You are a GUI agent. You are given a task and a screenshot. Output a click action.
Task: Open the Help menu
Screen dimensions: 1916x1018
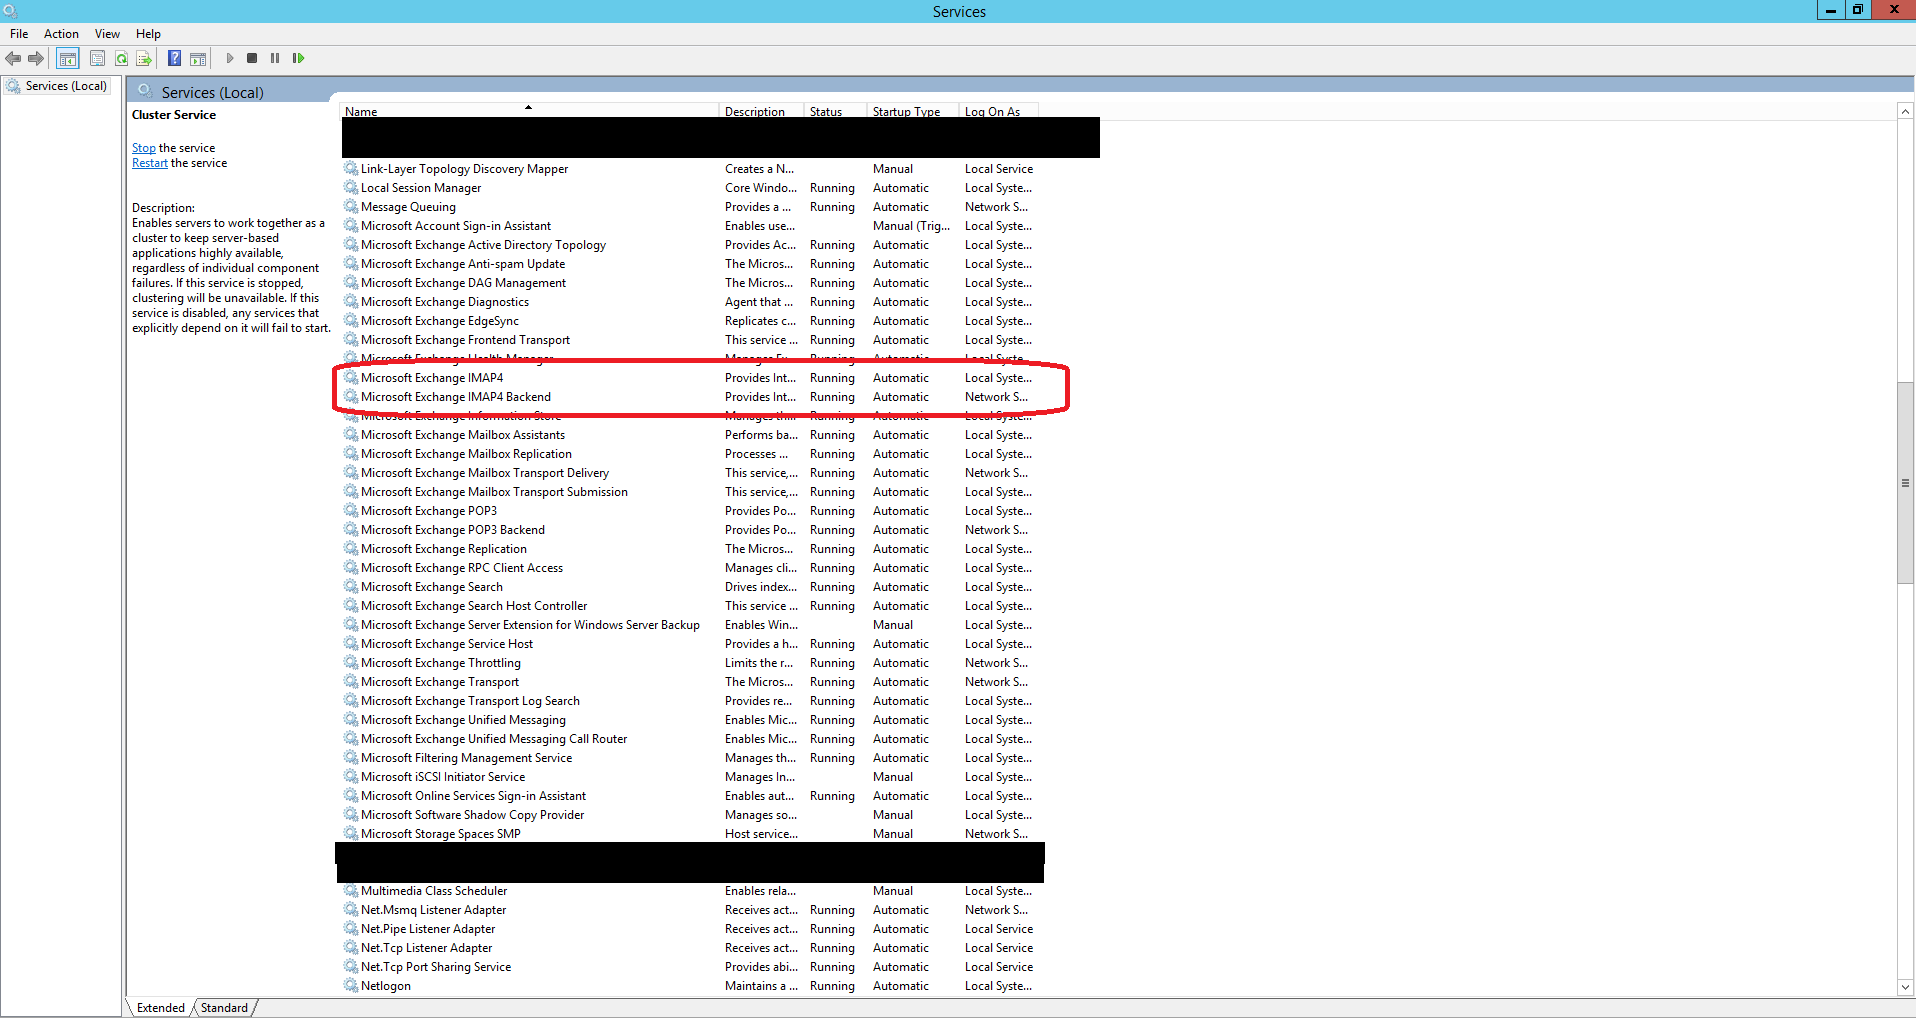coord(148,34)
